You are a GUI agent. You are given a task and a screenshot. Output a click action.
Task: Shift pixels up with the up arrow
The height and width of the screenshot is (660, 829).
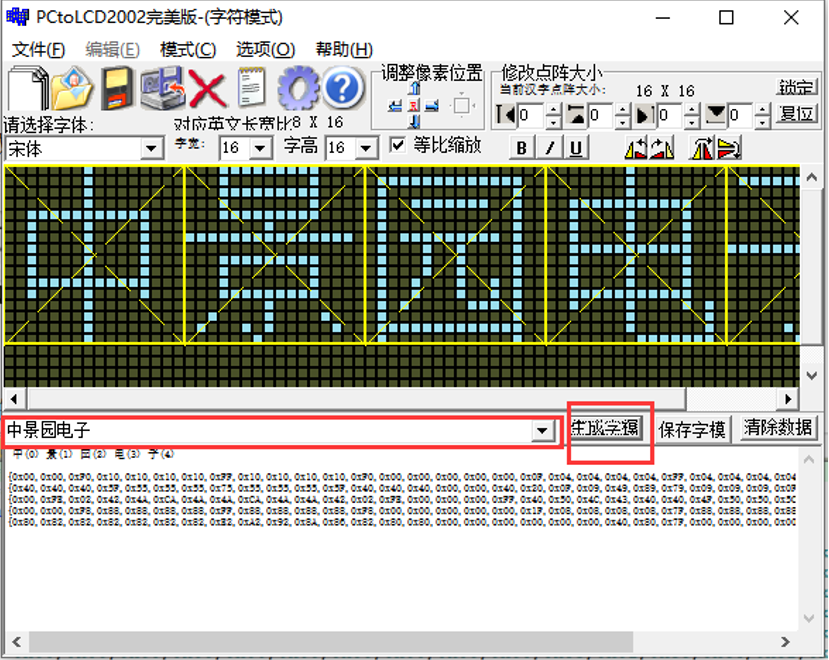(414, 89)
